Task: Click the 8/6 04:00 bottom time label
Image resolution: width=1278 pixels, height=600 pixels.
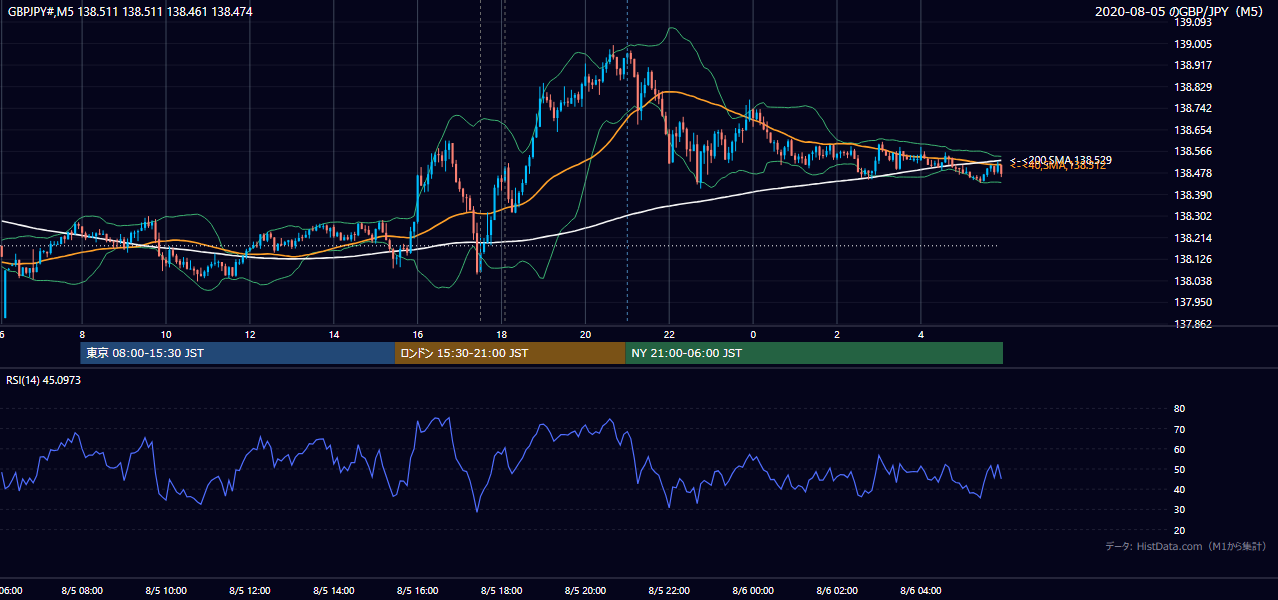Action: point(921,591)
